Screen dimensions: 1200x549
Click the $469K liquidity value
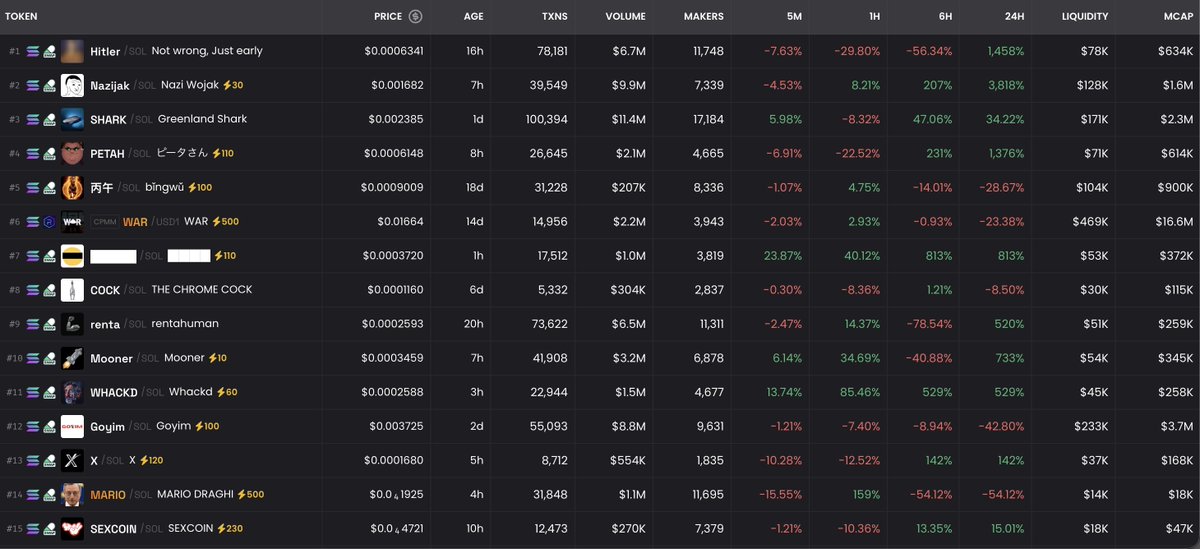(1089, 222)
